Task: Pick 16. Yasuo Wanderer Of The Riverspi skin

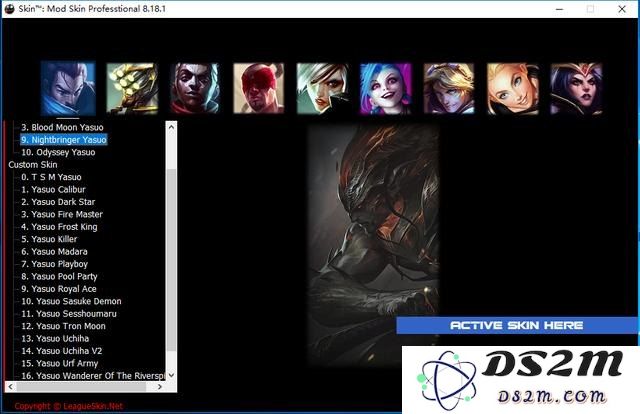Action: 93,376
